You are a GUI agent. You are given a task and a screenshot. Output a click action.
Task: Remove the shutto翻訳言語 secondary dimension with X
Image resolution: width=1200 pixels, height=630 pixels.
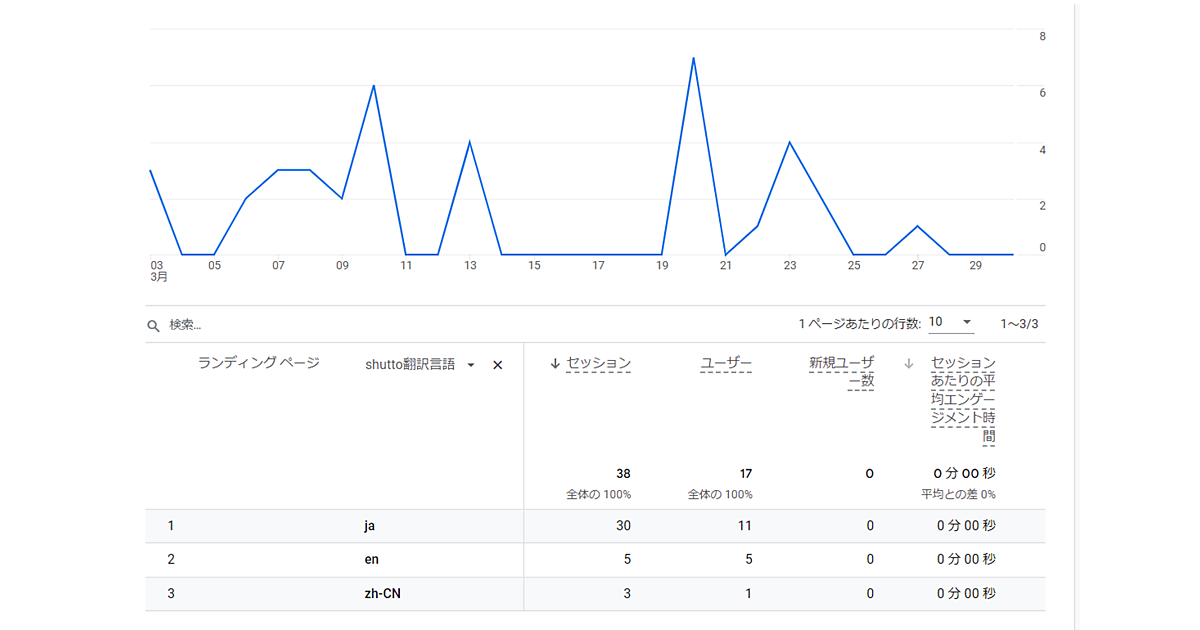pyautogui.click(x=498, y=365)
